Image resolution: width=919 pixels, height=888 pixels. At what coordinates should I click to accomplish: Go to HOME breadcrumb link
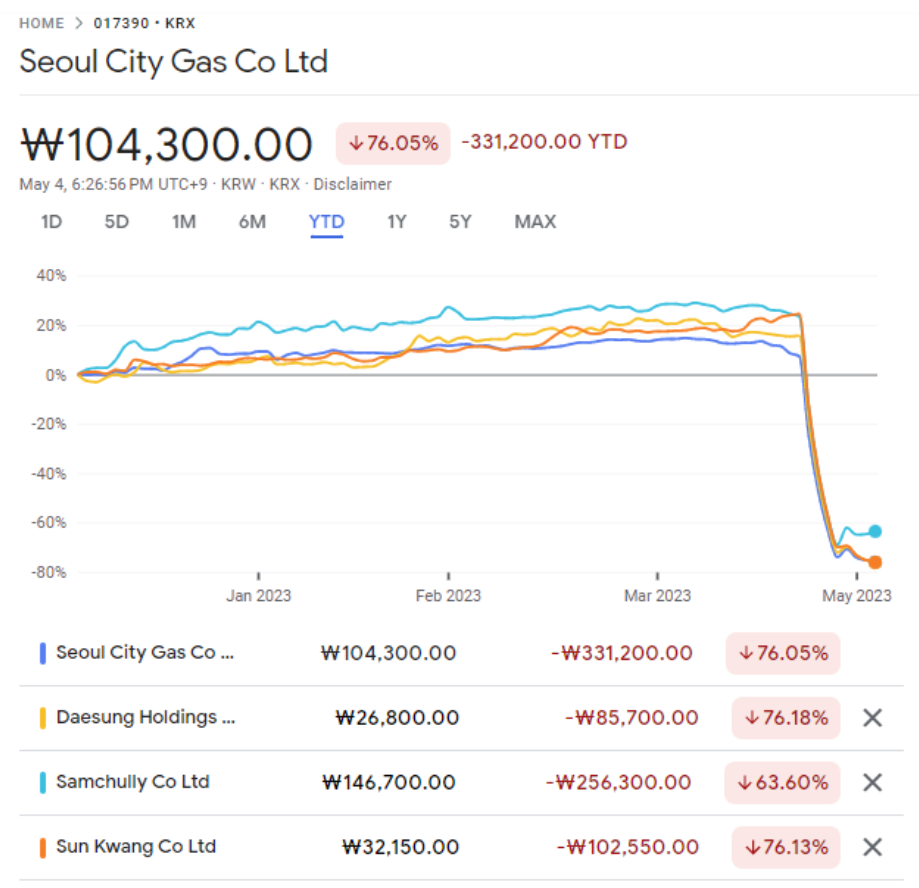click(41, 23)
